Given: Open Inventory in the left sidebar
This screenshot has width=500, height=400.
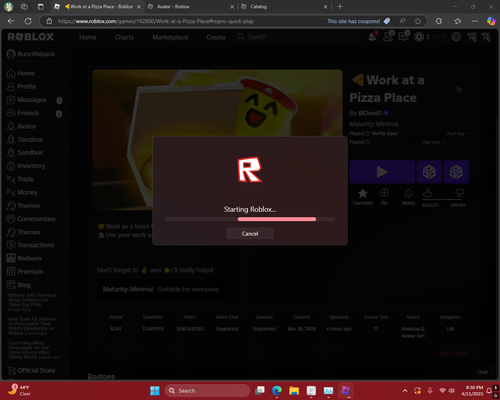Looking at the screenshot, I should pyautogui.click(x=26, y=166).
